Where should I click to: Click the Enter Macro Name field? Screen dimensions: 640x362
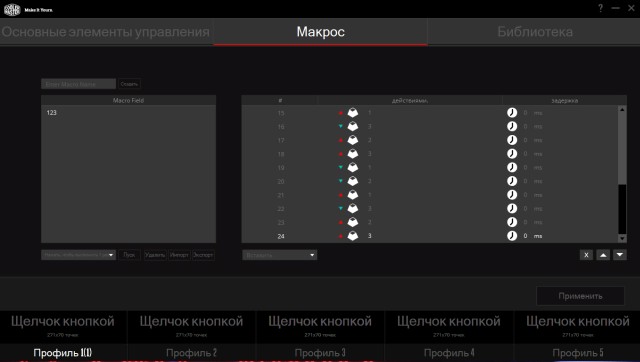point(78,84)
